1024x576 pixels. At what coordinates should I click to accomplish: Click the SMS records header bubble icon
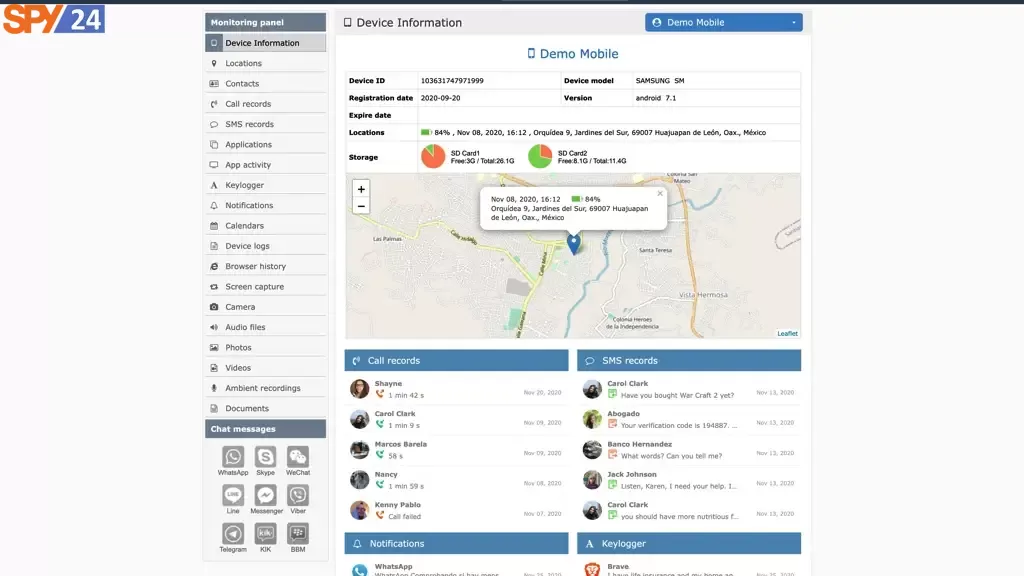[590, 360]
